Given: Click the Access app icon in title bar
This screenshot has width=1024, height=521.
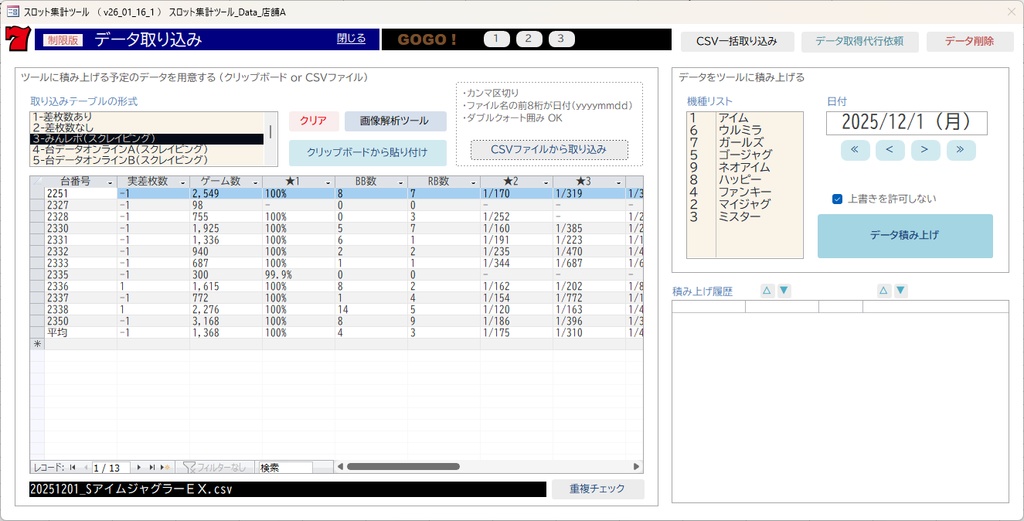Looking at the screenshot, I should point(12,12).
